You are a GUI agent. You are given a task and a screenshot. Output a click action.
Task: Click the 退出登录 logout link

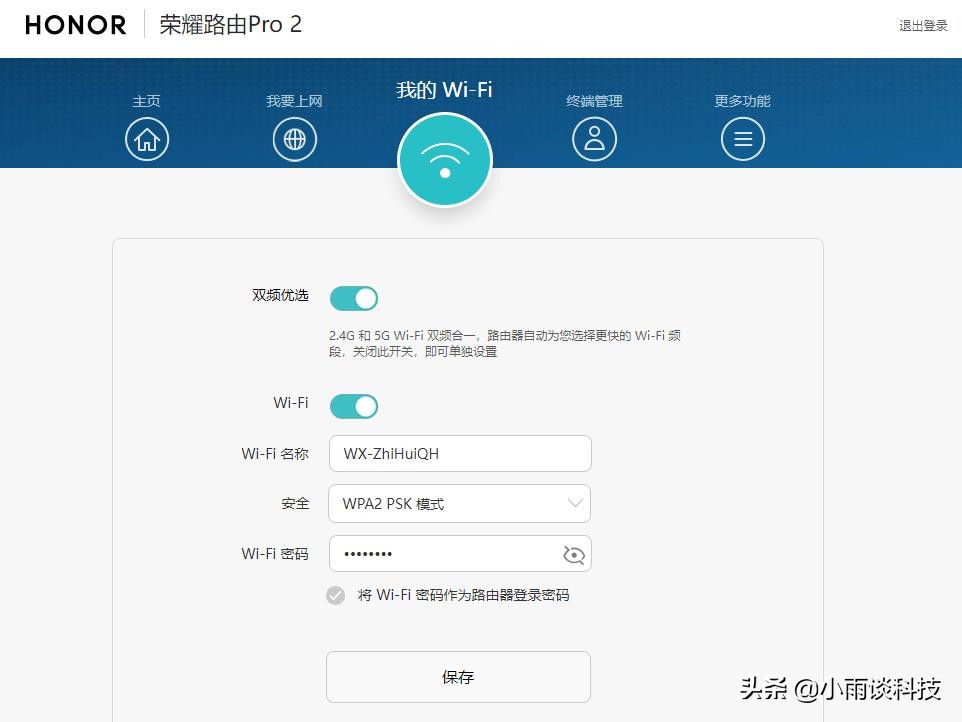point(922,25)
